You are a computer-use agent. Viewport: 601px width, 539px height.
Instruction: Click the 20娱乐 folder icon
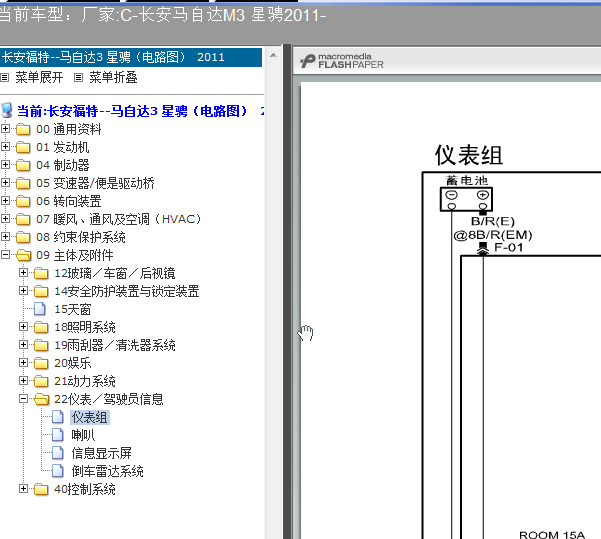pyautogui.click(x=41, y=363)
